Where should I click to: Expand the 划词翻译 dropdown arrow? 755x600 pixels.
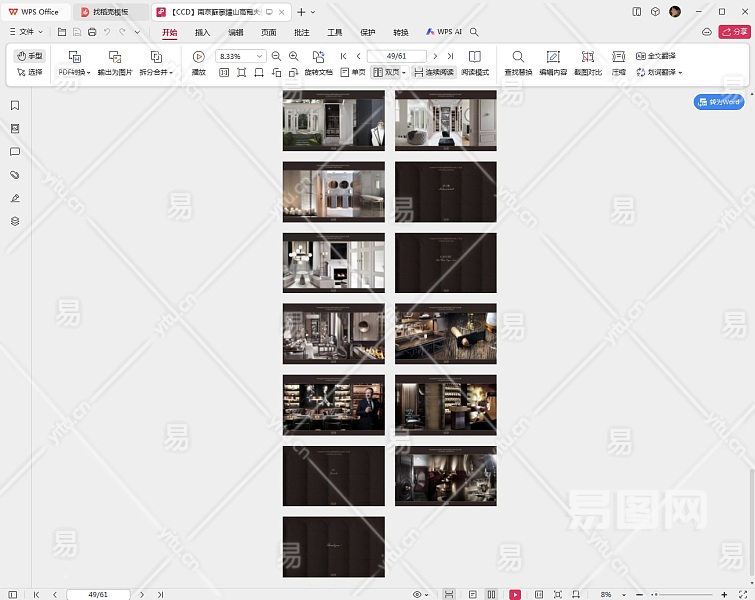pos(680,73)
